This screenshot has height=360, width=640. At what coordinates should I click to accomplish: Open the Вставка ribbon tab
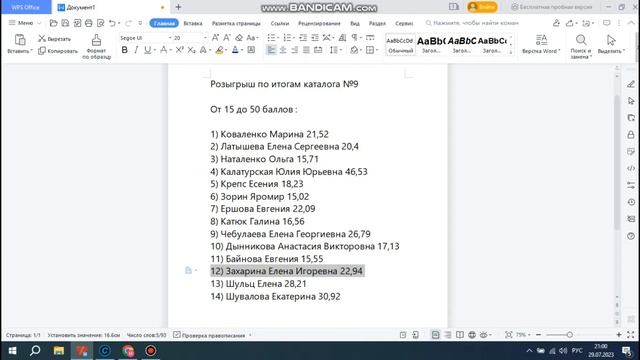click(193, 23)
